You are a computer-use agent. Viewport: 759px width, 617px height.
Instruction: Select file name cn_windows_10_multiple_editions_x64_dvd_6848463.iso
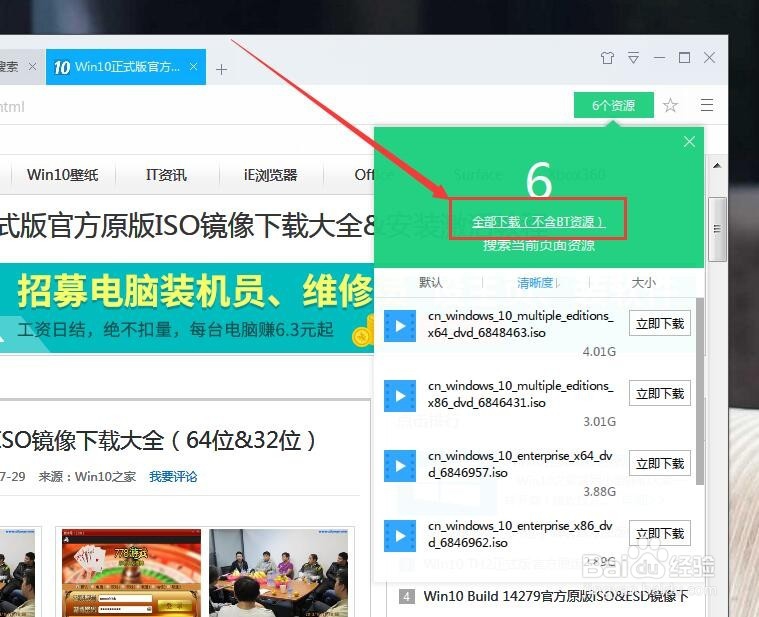tap(520, 324)
